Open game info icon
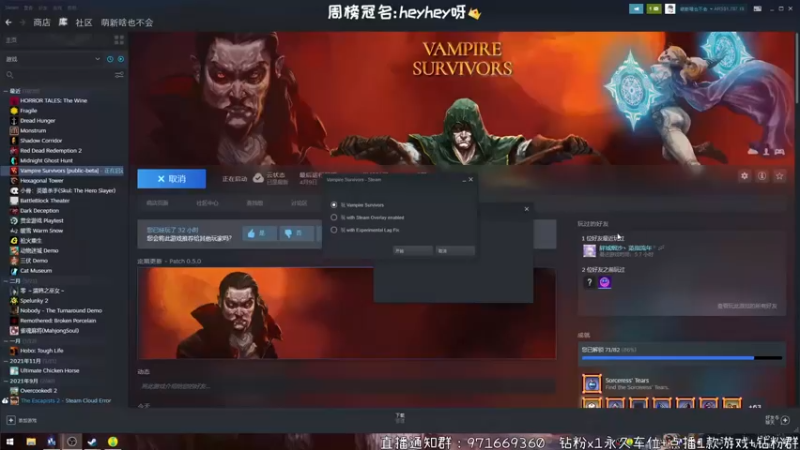Image resolution: width=800 pixels, height=450 pixels. tap(762, 176)
